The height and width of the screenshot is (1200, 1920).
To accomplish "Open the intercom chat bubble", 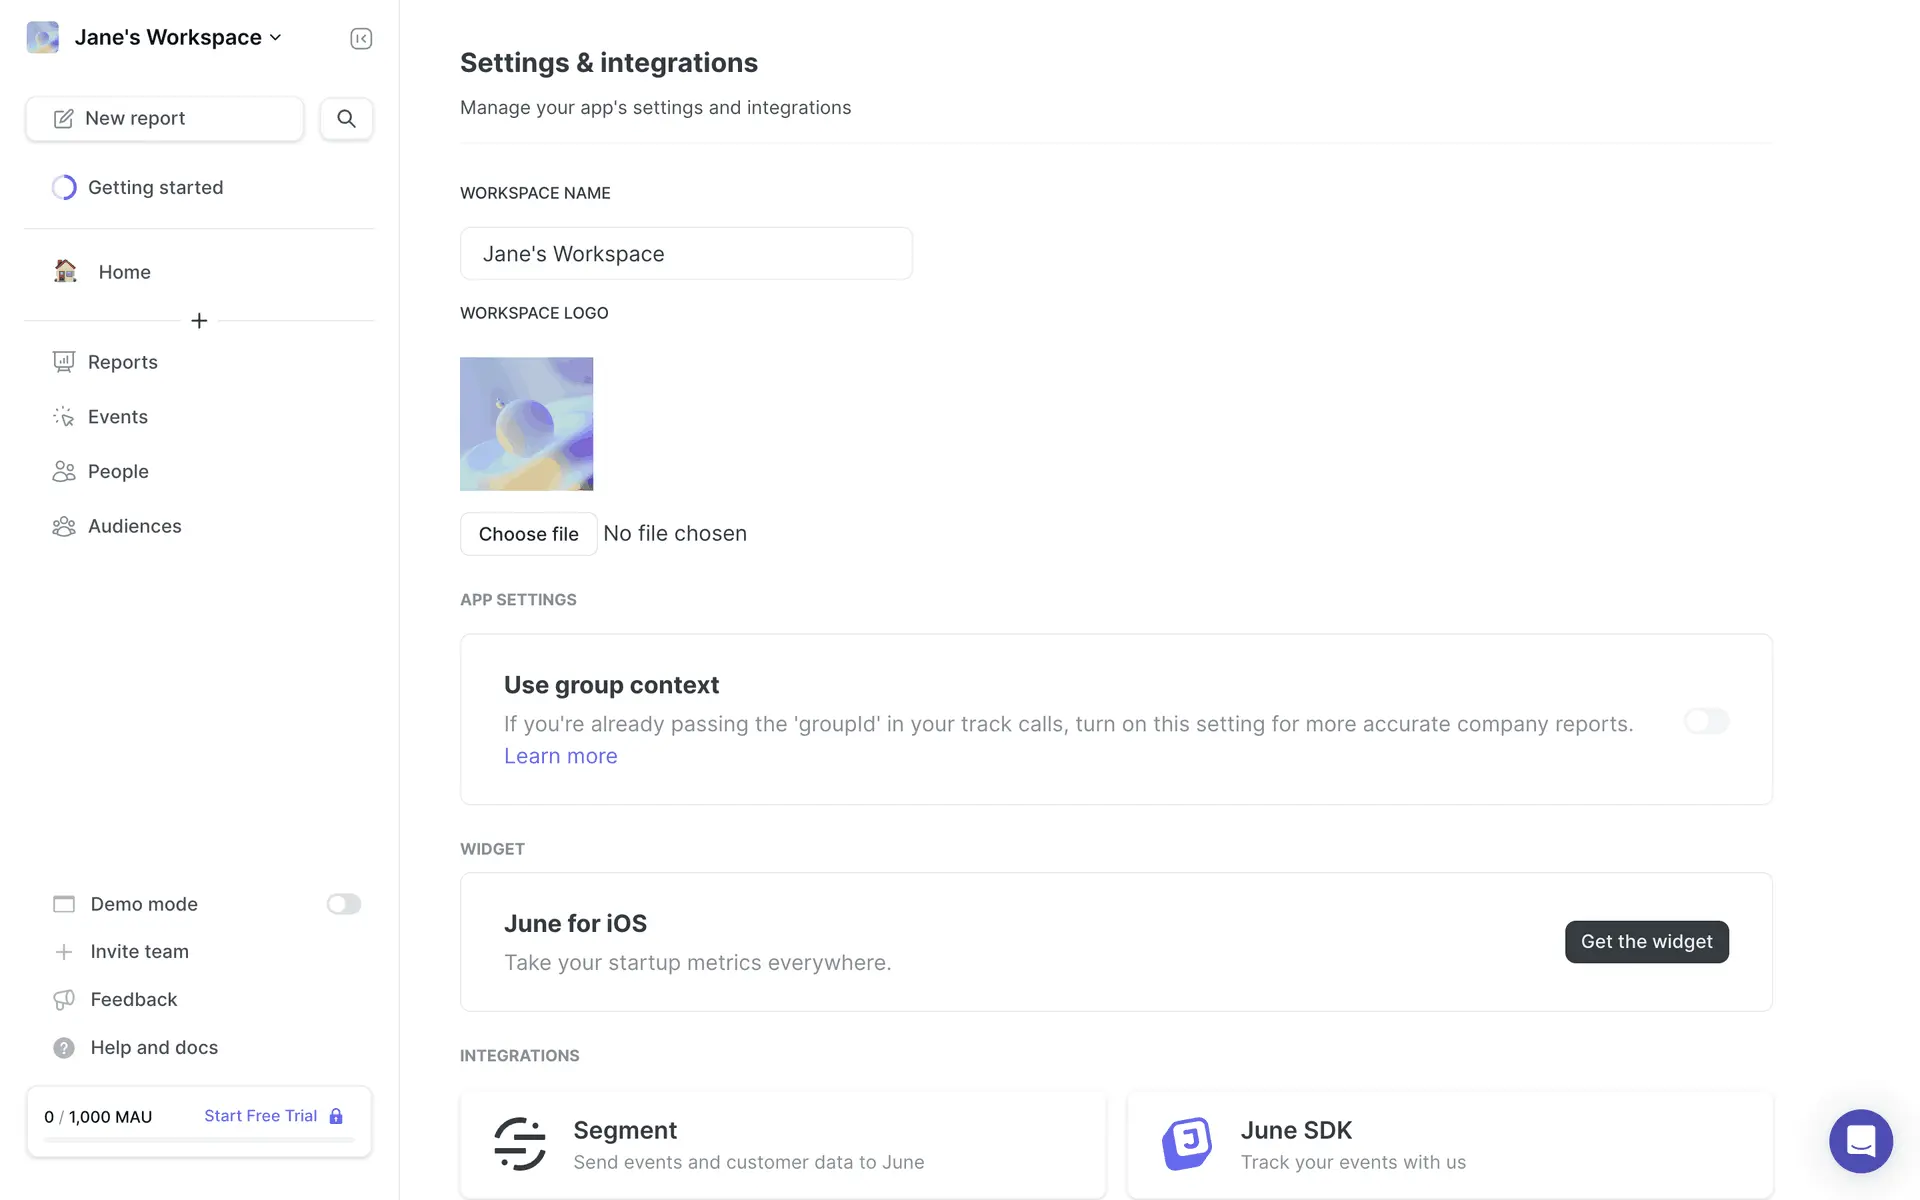I will (x=1860, y=1141).
